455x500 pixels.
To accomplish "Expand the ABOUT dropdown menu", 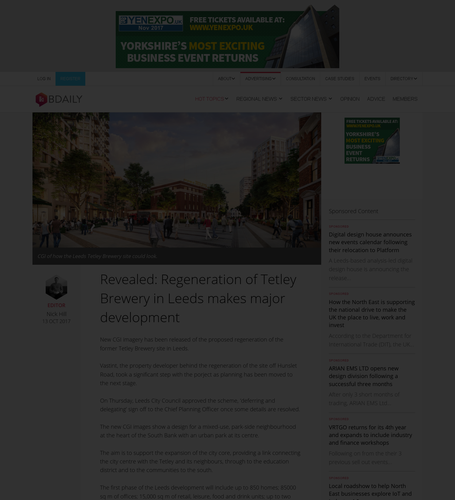I will pyautogui.click(x=226, y=79).
